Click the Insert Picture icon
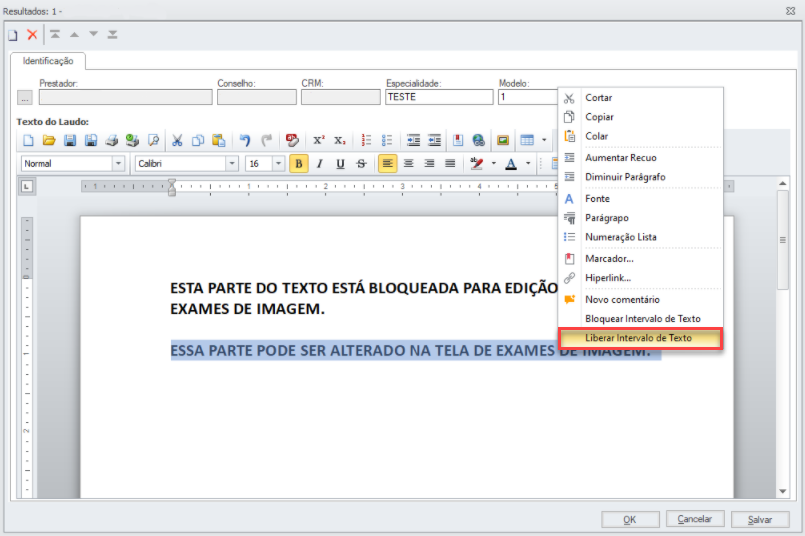Image resolution: width=805 pixels, height=536 pixels. 503,140
